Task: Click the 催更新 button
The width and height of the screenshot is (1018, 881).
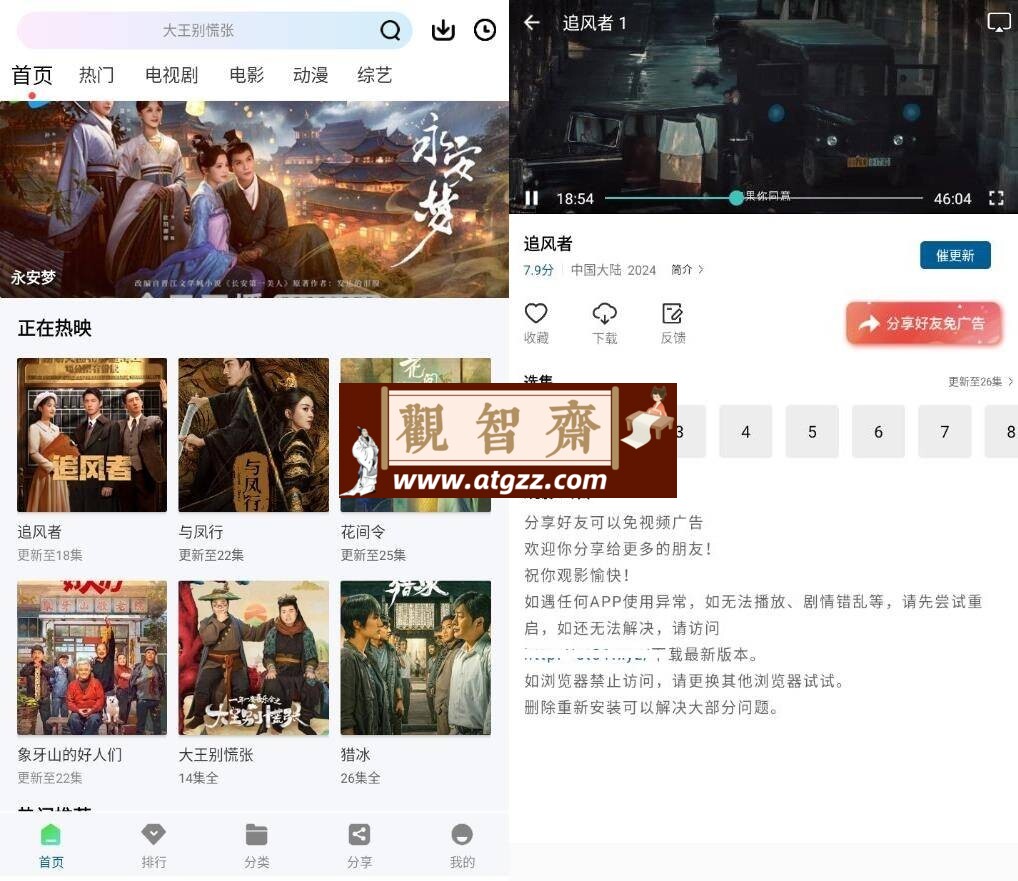Action: pos(955,255)
